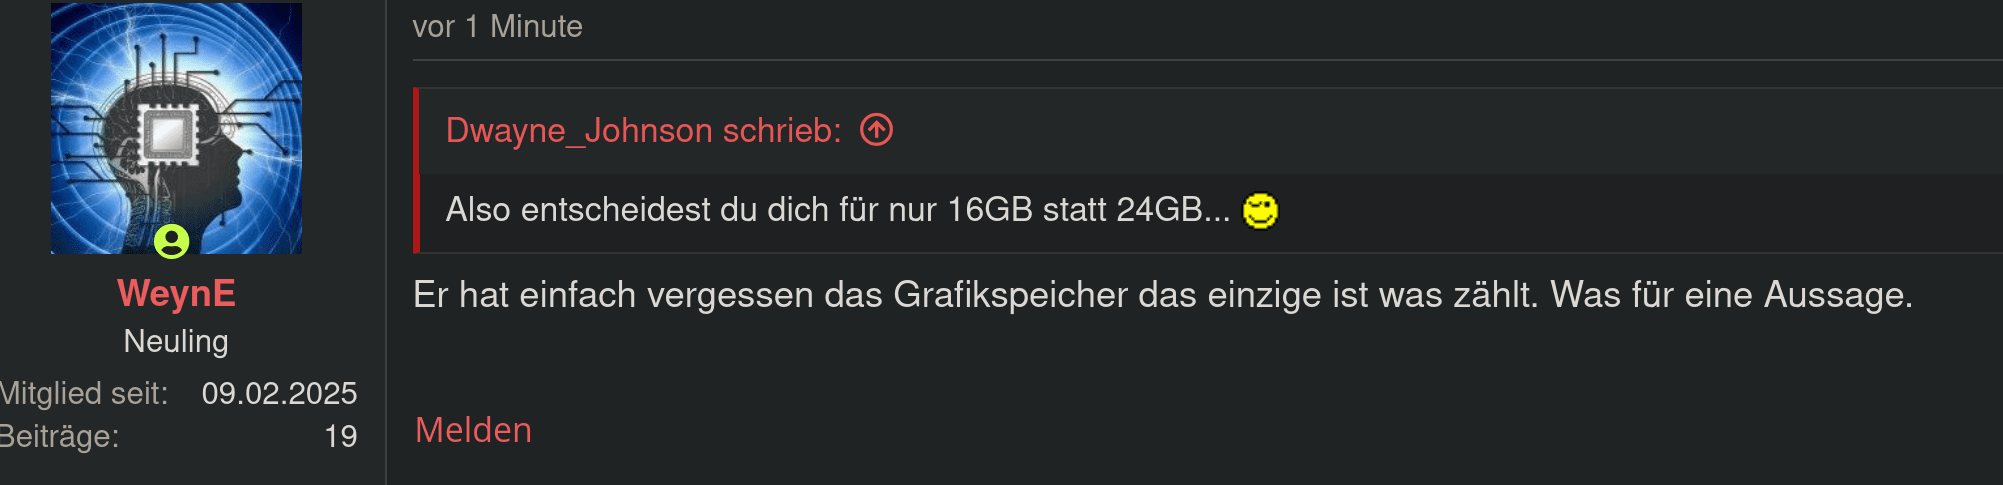
Task: Report the post via Melden
Action: [x=473, y=430]
